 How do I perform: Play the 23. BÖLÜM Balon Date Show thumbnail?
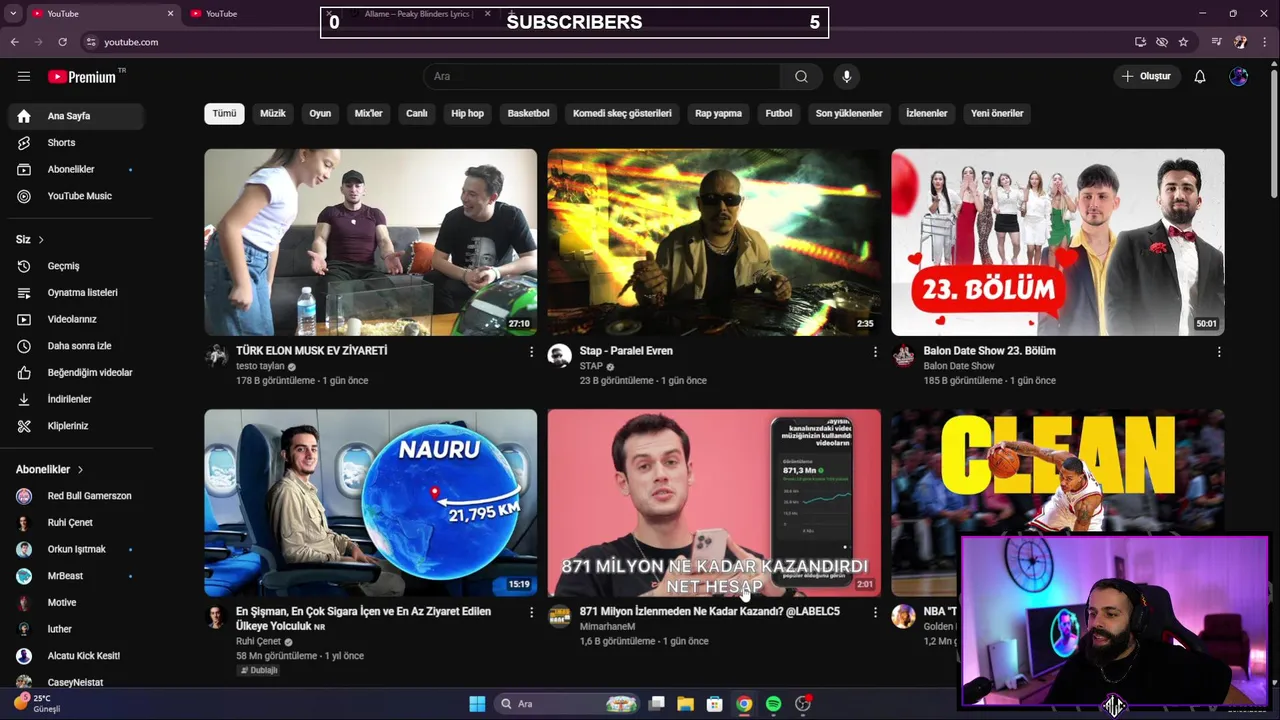(1057, 242)
